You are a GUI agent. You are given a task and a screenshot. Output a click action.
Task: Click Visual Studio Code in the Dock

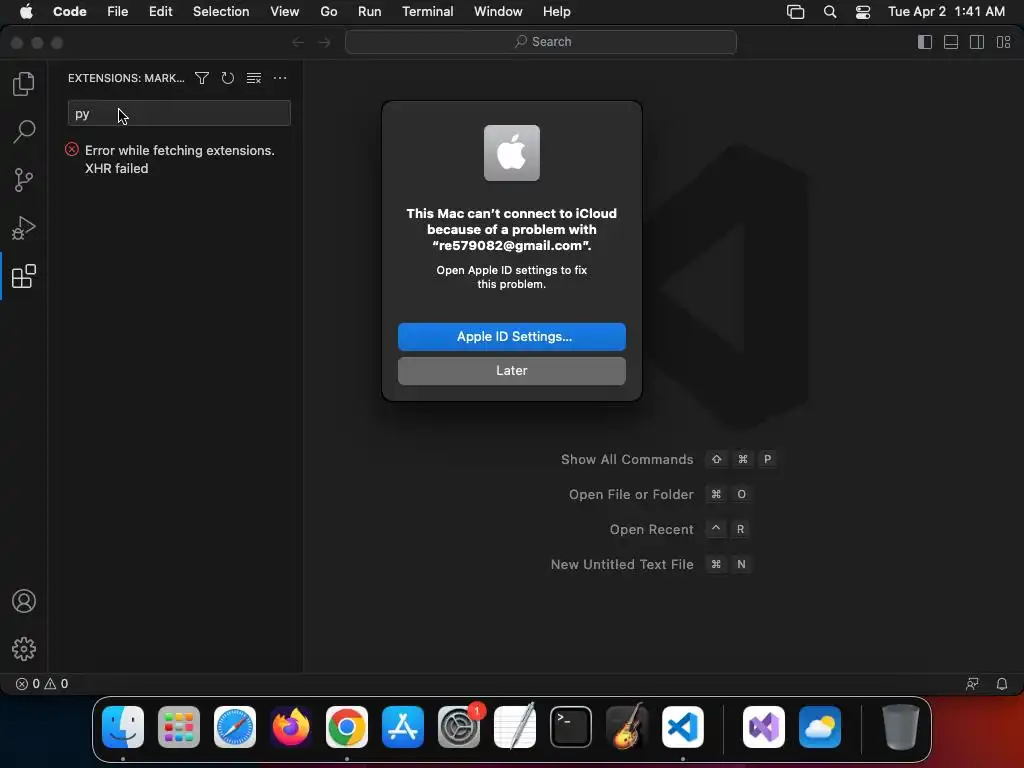tap(683, 727)
